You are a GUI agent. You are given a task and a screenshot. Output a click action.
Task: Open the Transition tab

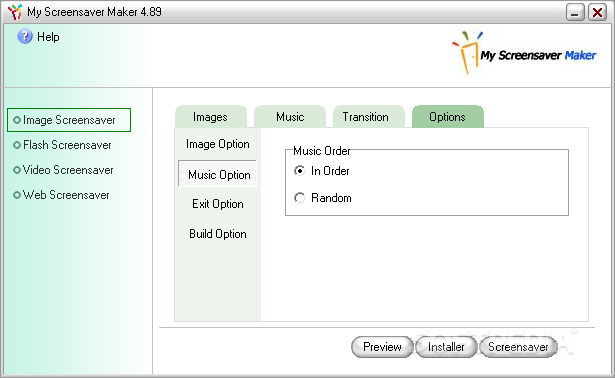coord(369,116)
